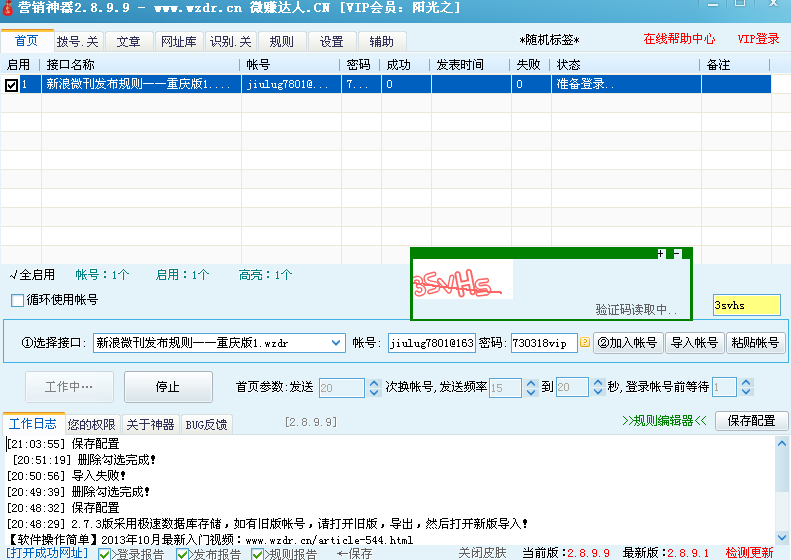
Task: Click the stepper for 发送 count
Action: [375, 387]
